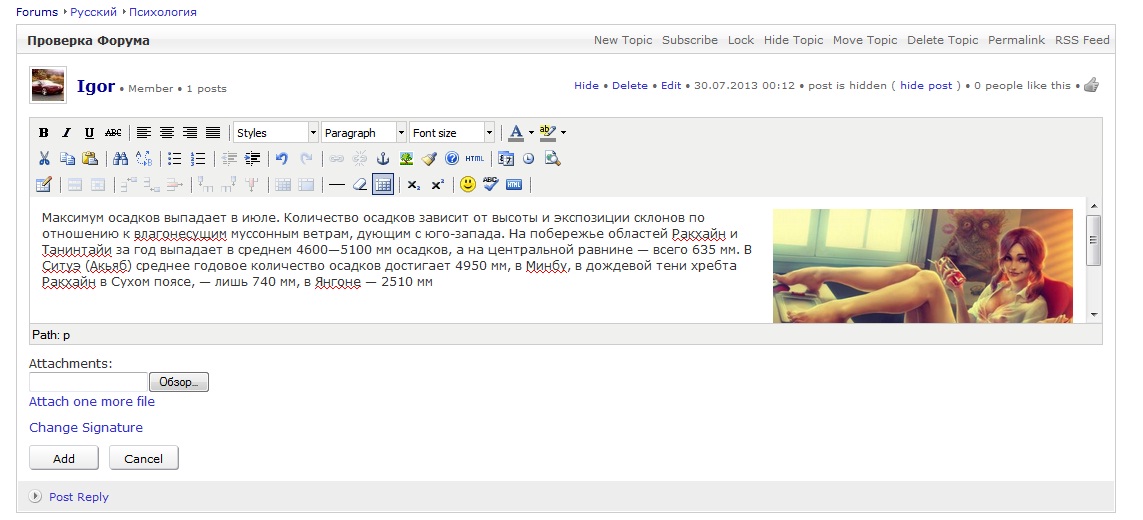Copy the selection with the copy icon
1143x520 pixels.
[x=67, y=158]
